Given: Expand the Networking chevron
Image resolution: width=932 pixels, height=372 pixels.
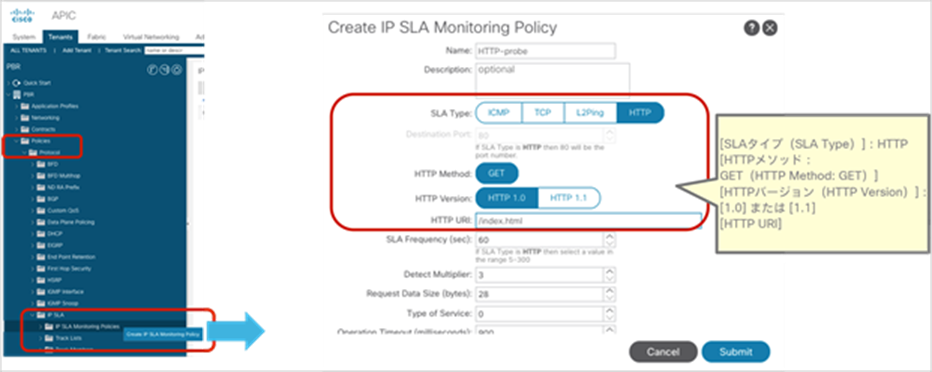Looking at the screenshot, I should [17, 118].
